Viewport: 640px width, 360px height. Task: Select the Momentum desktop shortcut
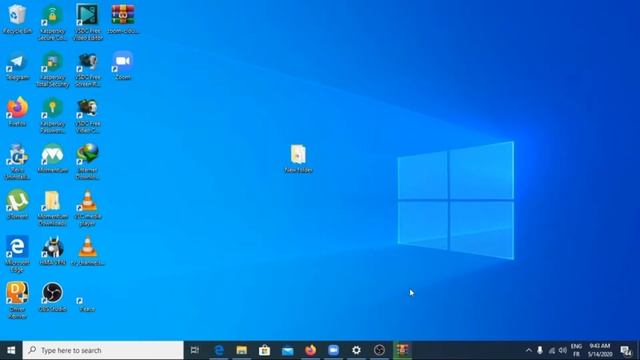click(52, 158)
